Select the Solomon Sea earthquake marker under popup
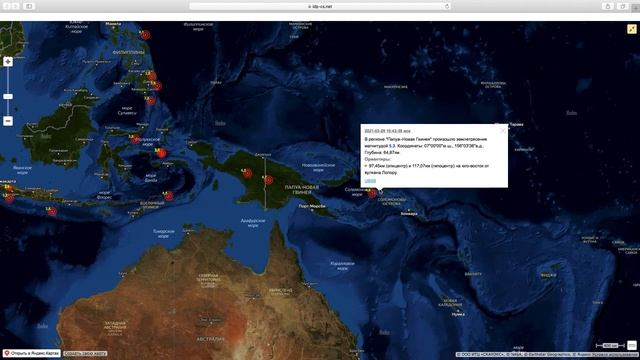640x360 pixels. click(x=372, y=193)
